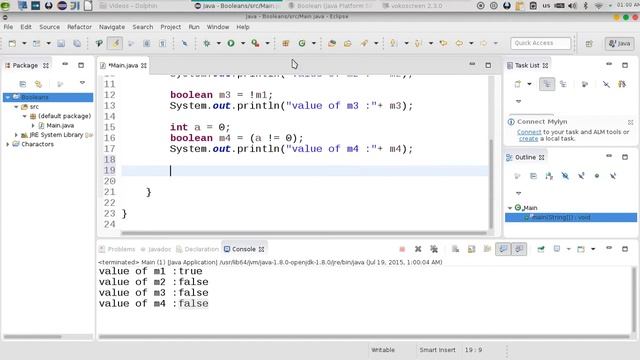
Task: Open the Refactor menu
Action: (79, 27)
